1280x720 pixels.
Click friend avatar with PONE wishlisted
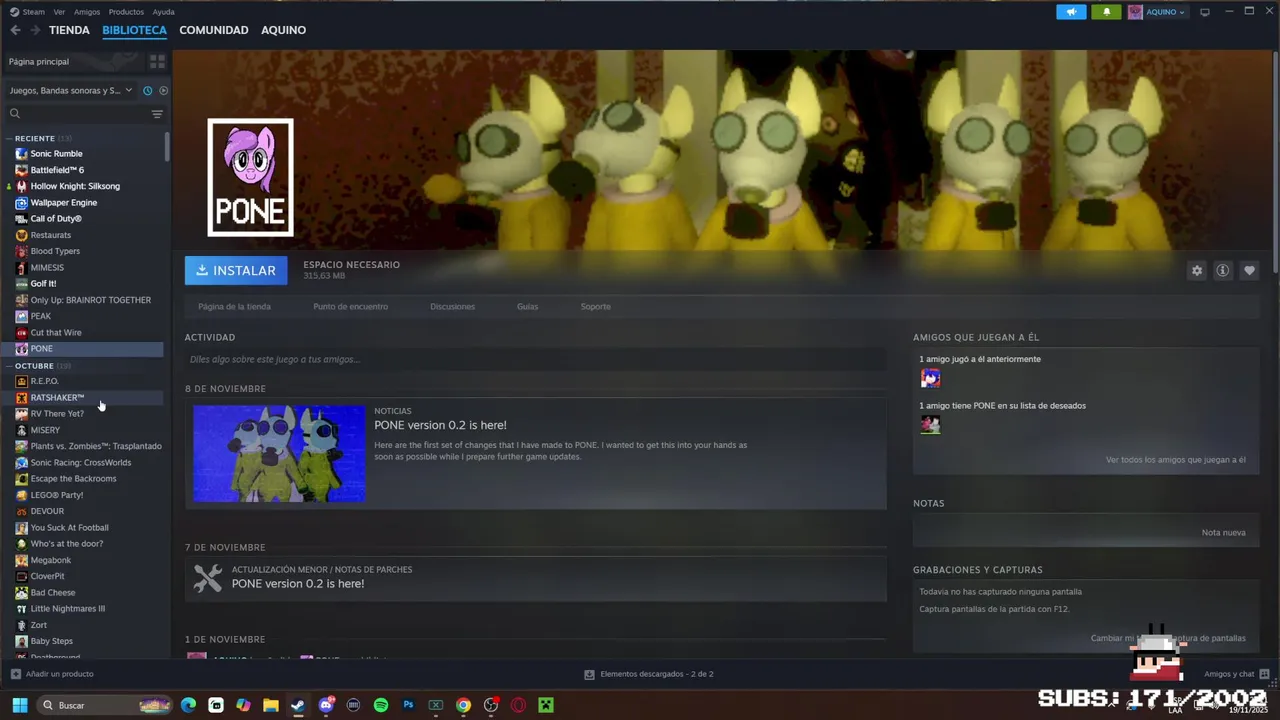pyautogui.click(x=930, y=424)
